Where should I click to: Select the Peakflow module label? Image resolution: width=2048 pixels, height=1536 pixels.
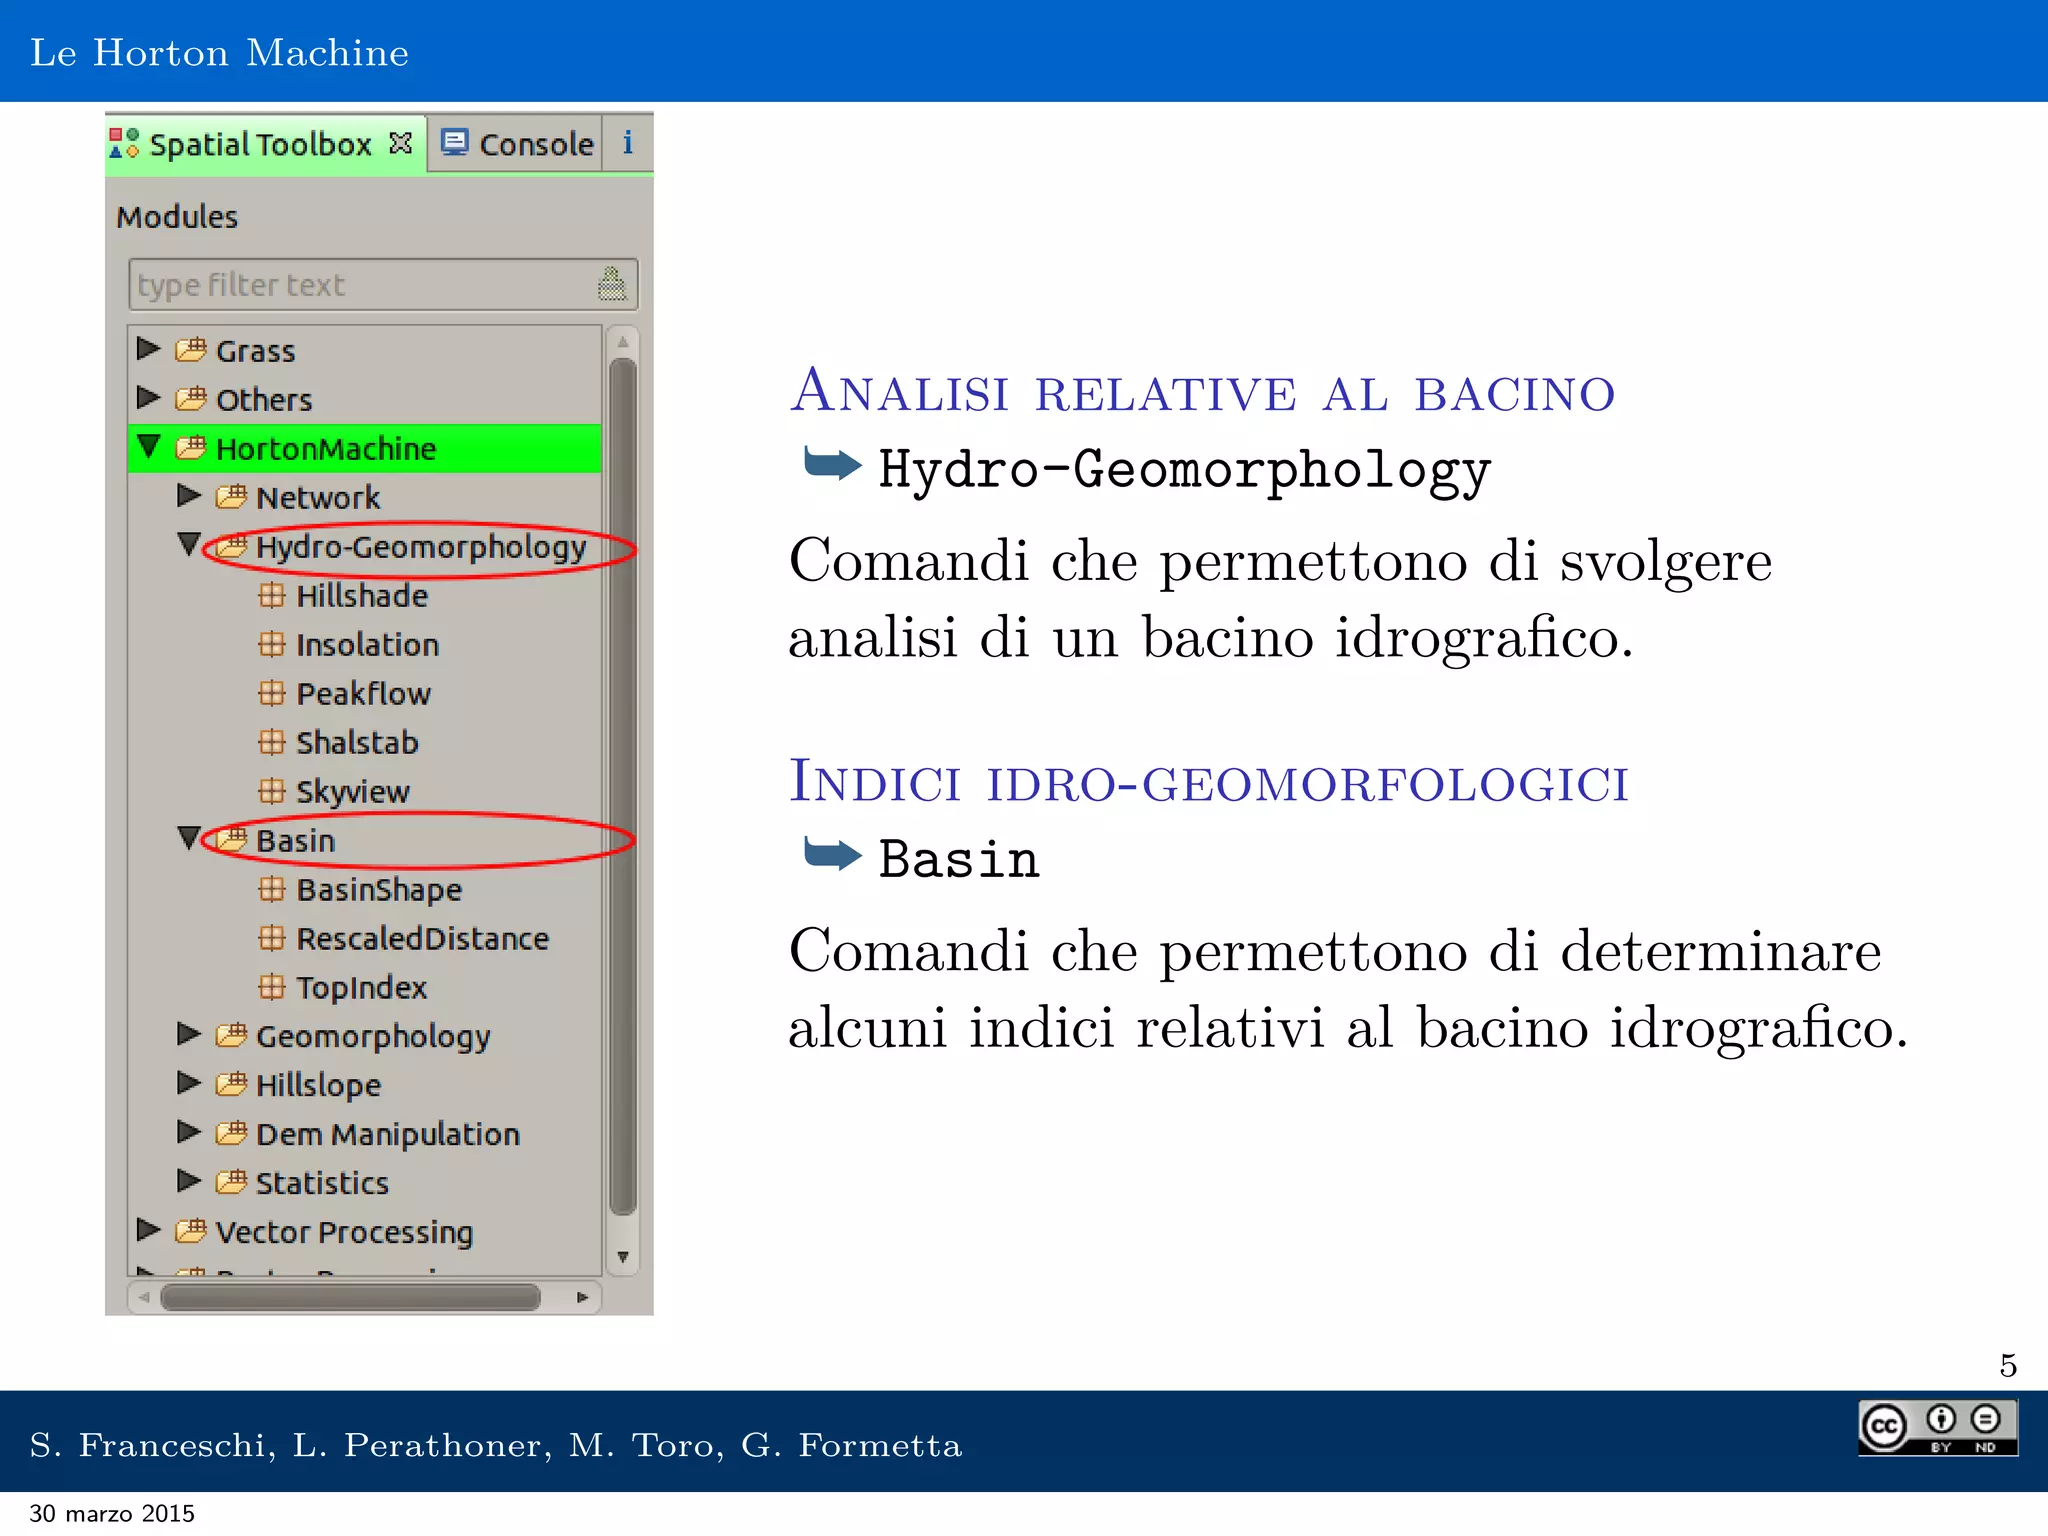pos(363,694)
